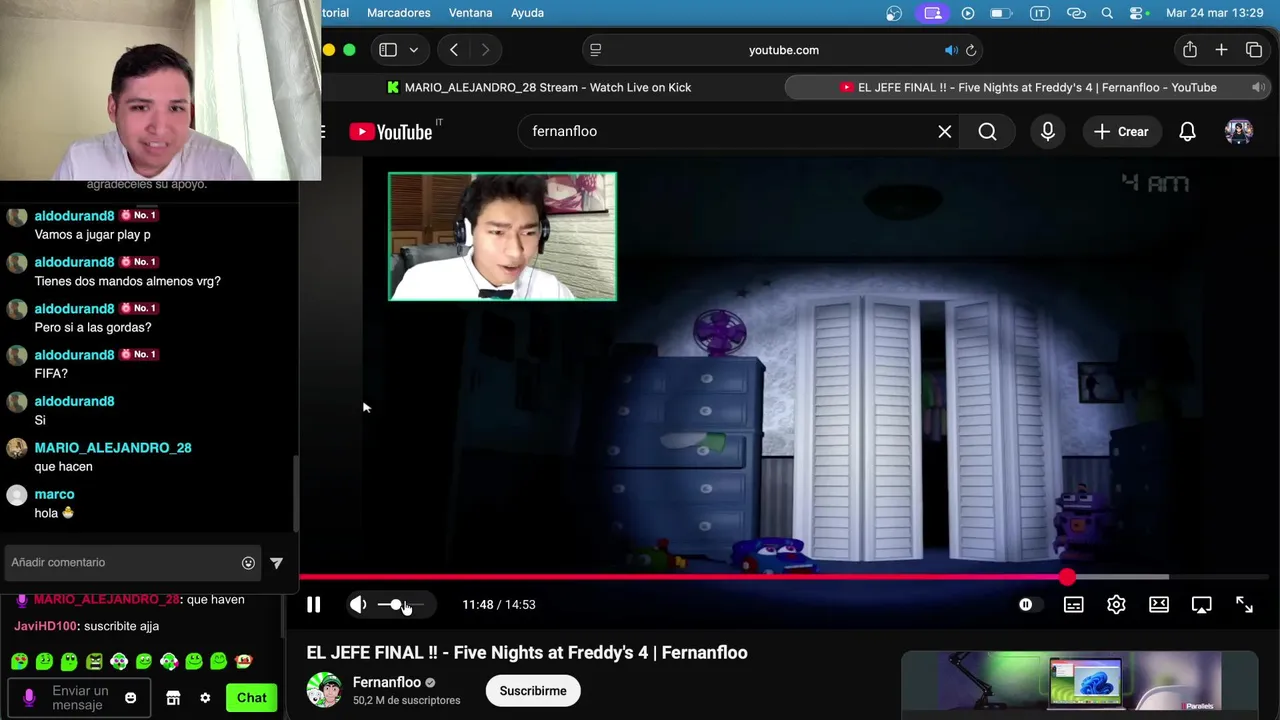Open macOS Control Center
Screen dimensions: 1280x720
point(1138,13)
